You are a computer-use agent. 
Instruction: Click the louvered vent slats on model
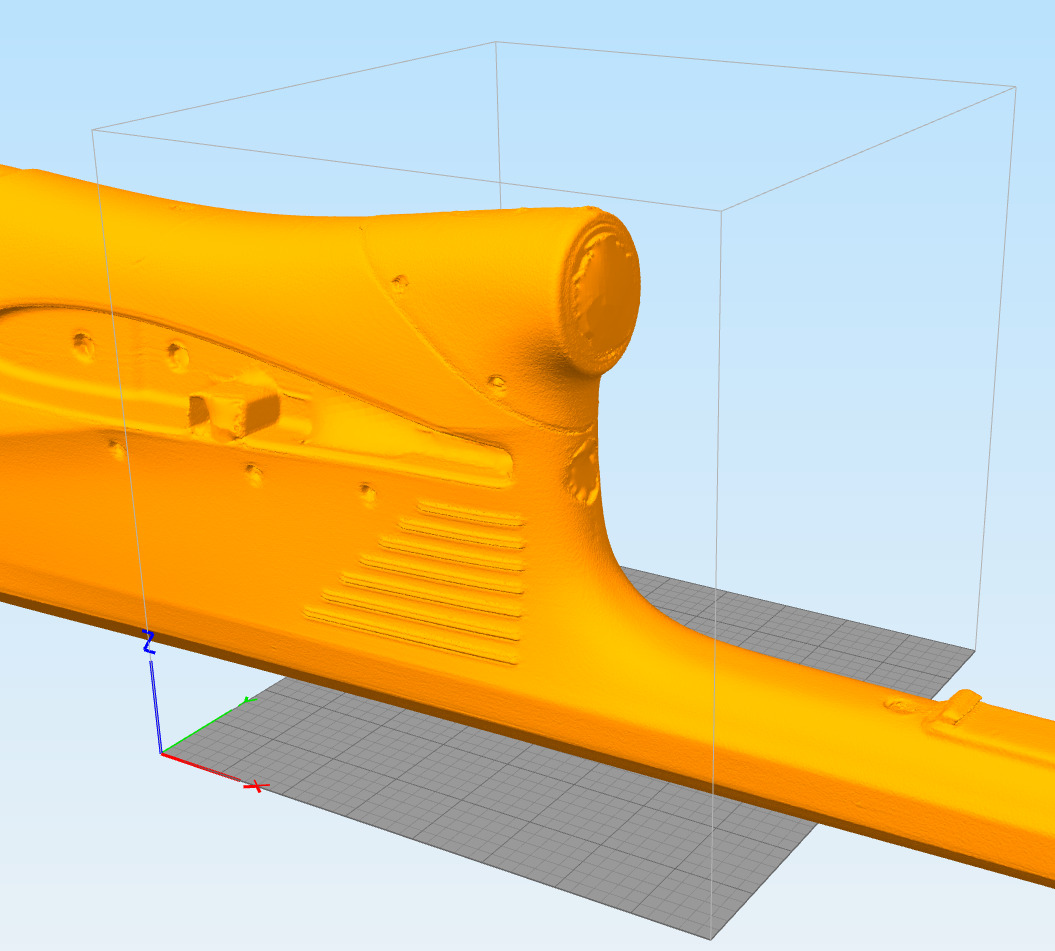click(x=416, y=582)
